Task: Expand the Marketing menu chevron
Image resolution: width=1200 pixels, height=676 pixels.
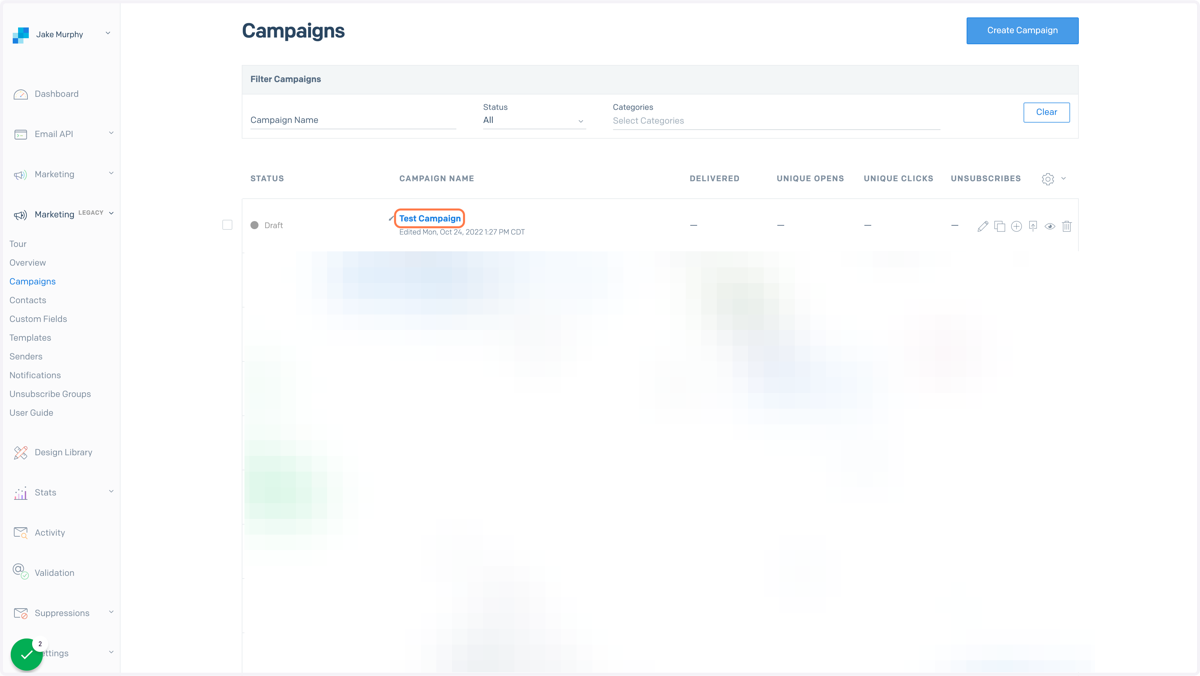Action: coord(111,173)
